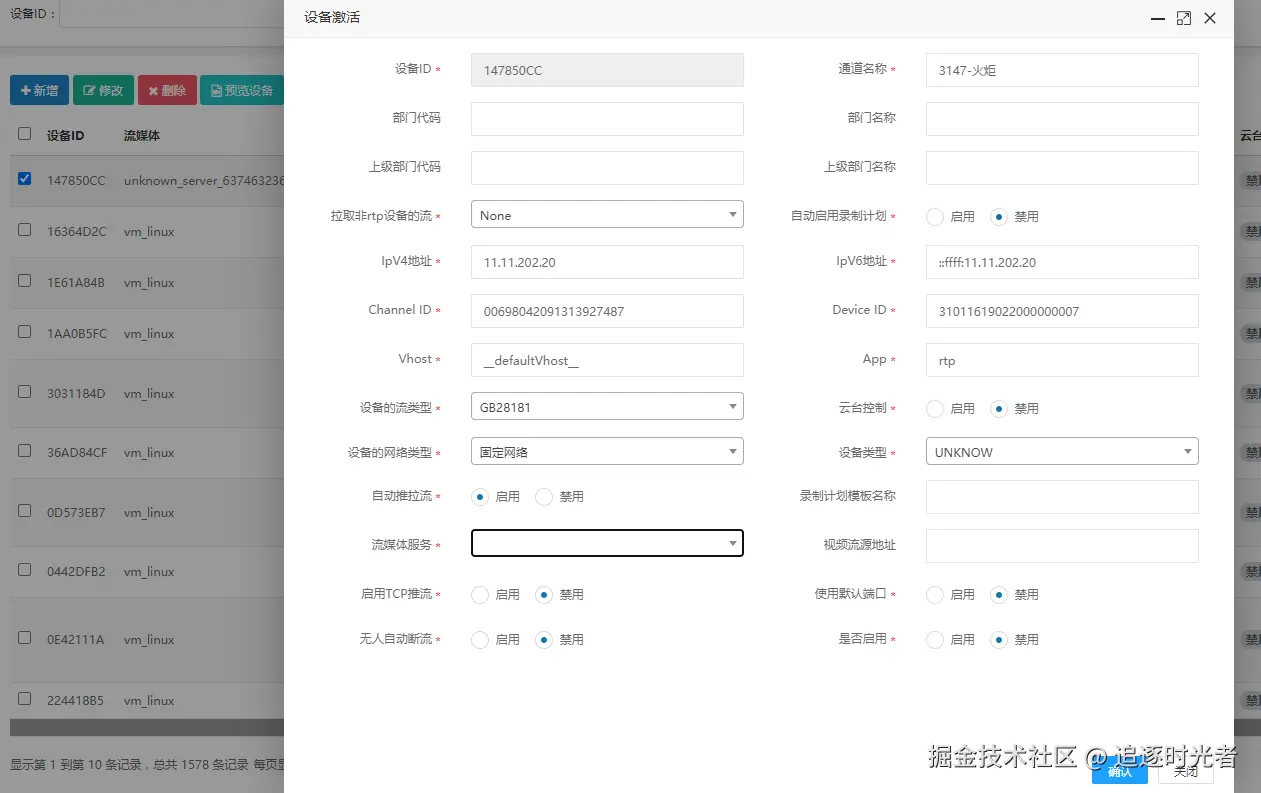Select 启用 for 是否启用
1261x793 pixels.
(x=935, y=639)
